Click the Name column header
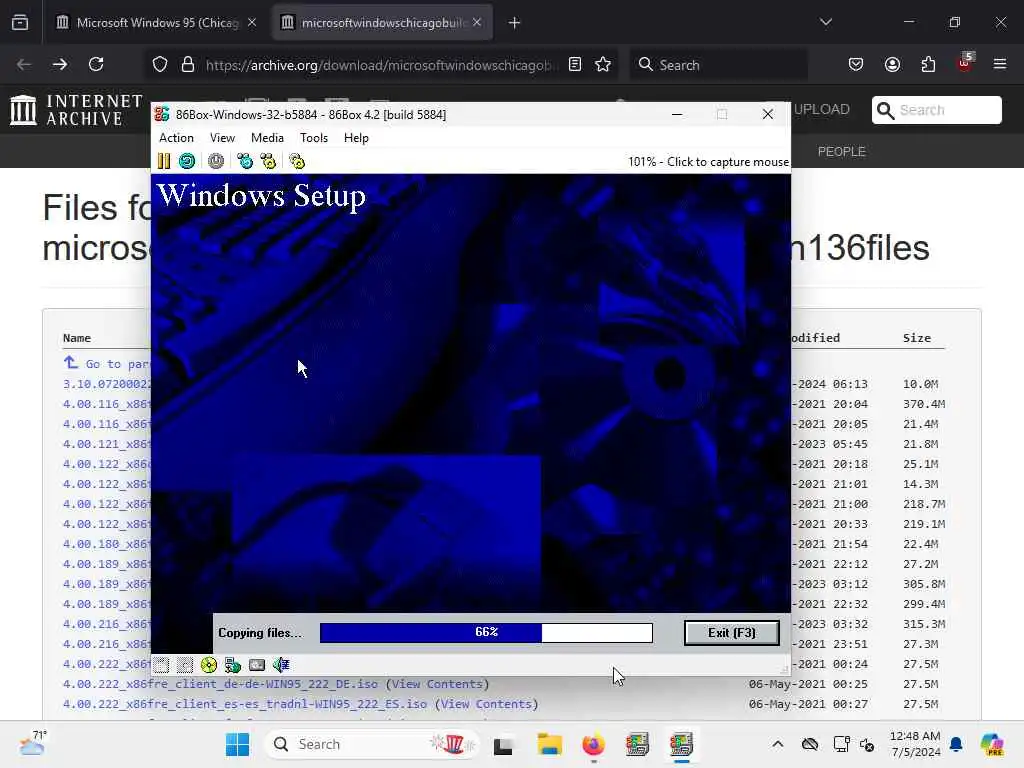 tap(76, 338)
